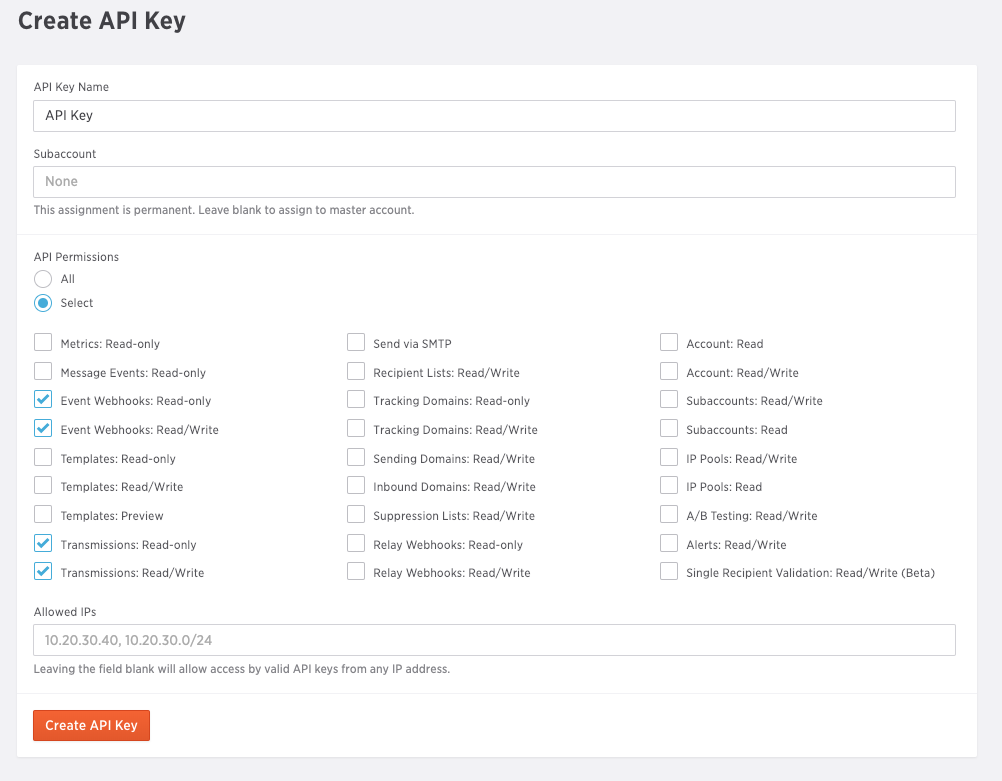1002x781 pixels.
Task: Enable Tracking Domains: Read/Write
Action: (x=356, y=428)
